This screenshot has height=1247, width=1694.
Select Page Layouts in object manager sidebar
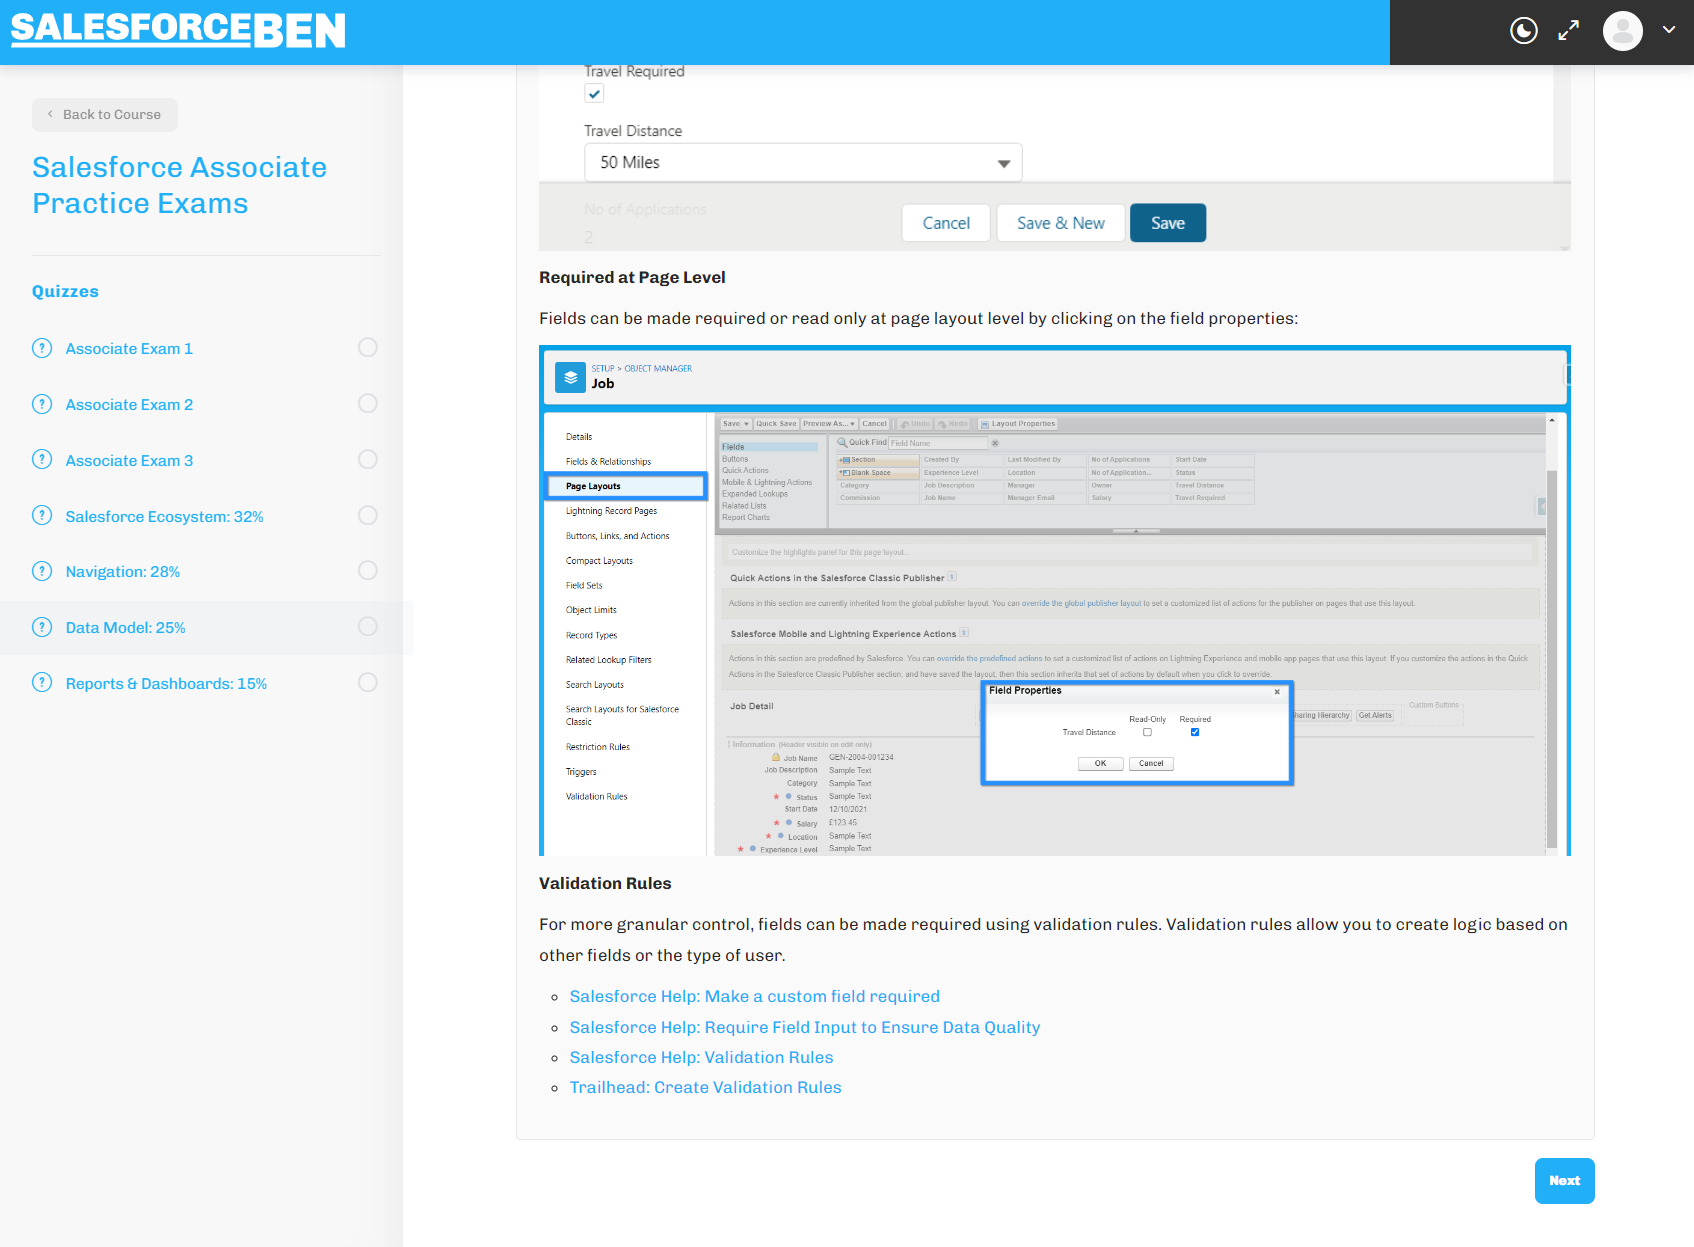[626, 486]
